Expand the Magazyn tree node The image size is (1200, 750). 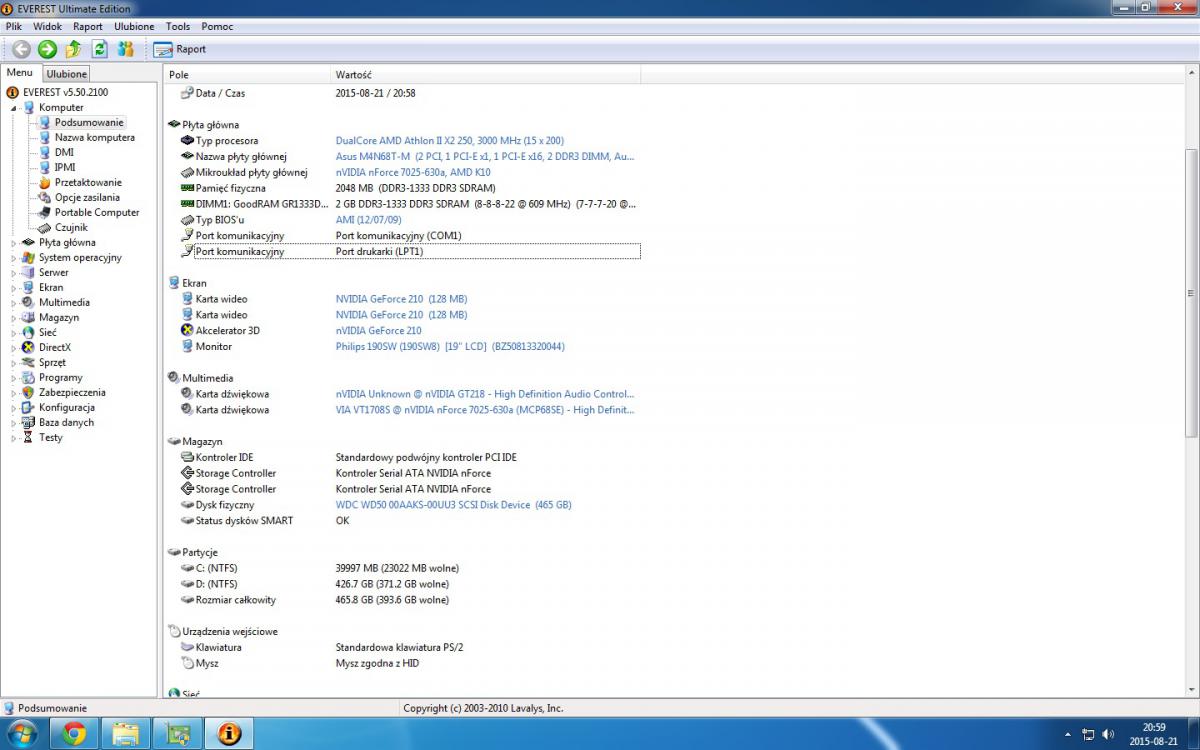(x=14, y=318)
